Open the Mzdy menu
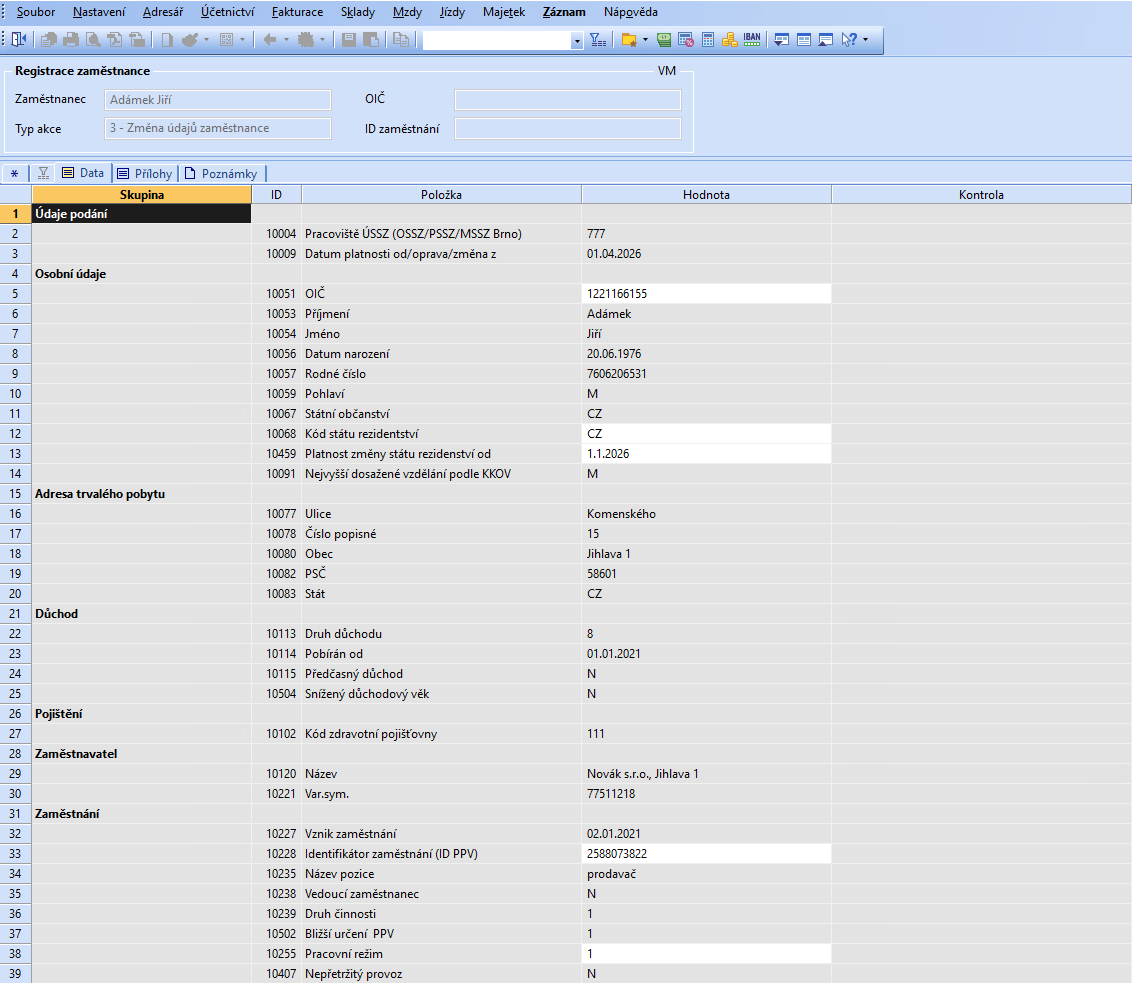Screen dimensions: 1132x983 [x=407, y=13]
